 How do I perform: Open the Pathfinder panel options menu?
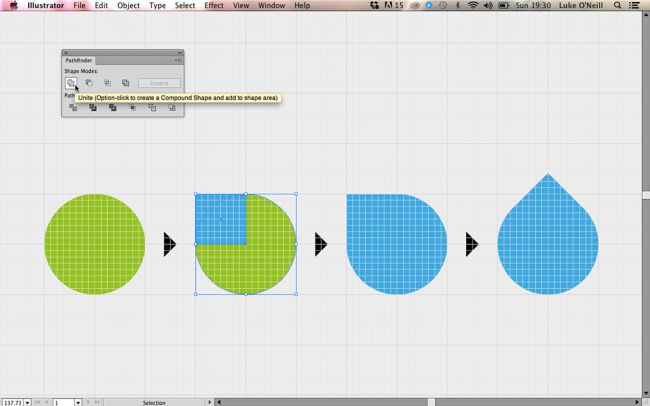point(179,61)
